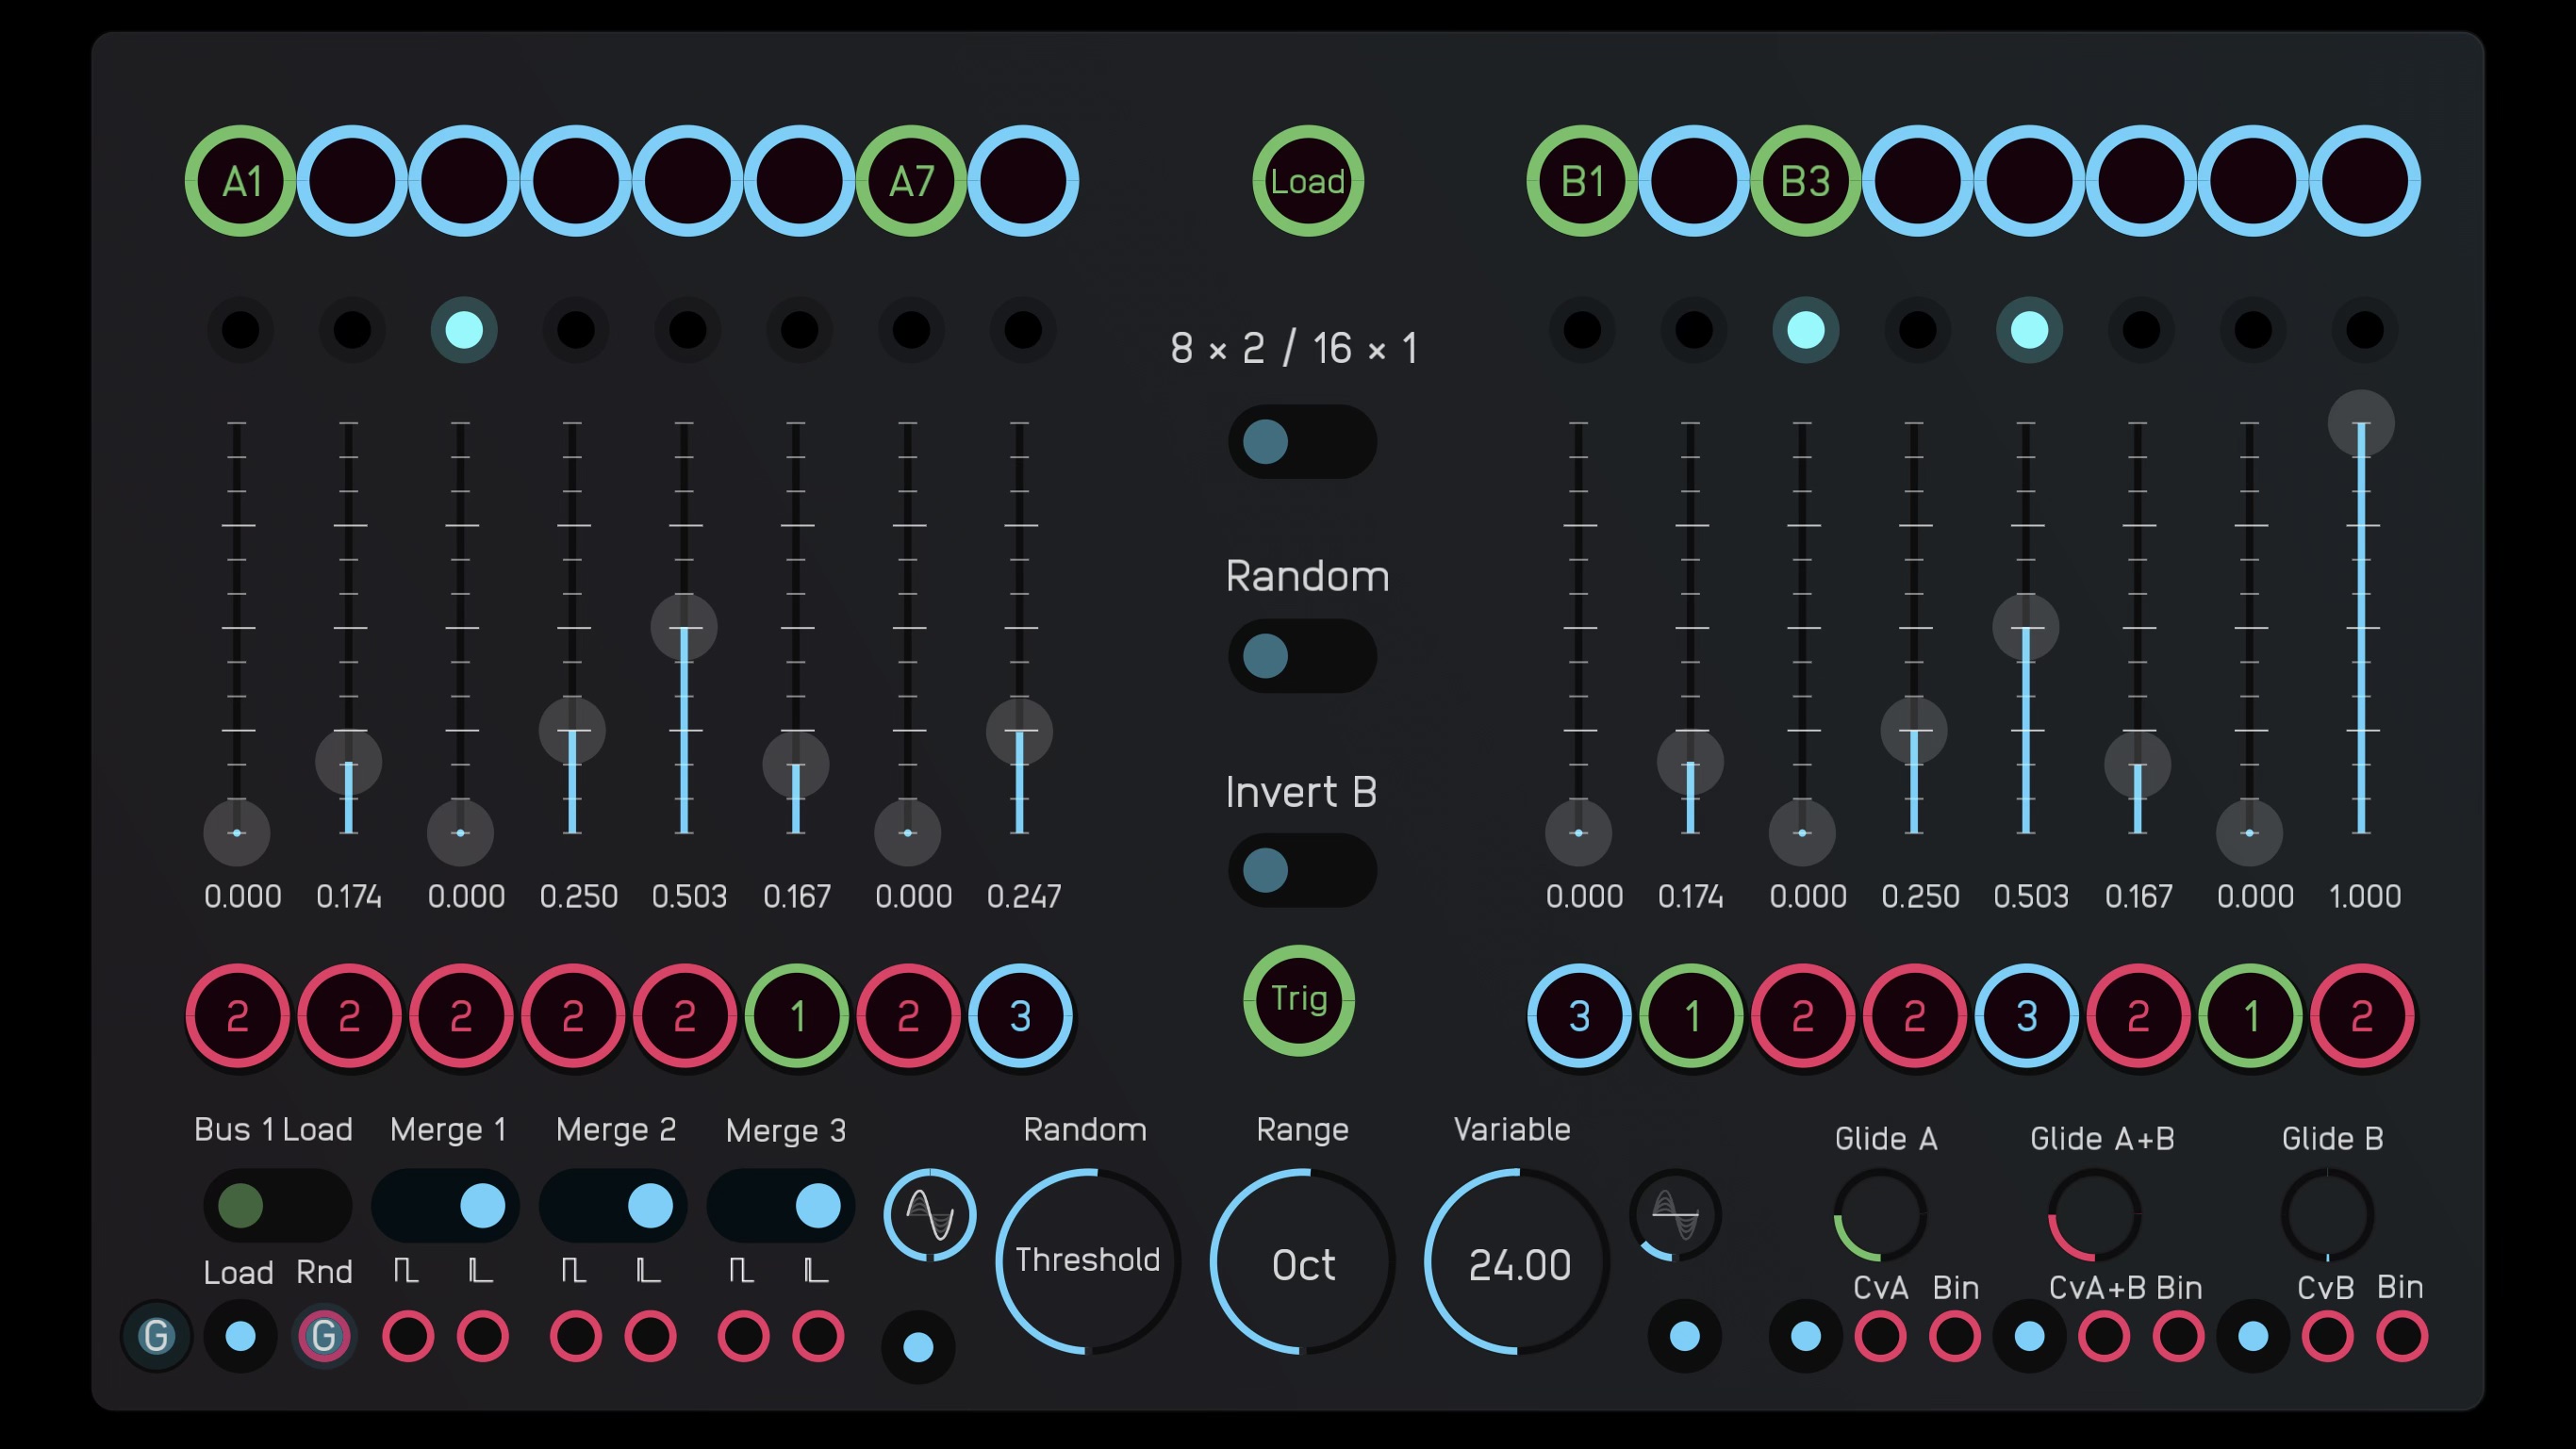Click the Random Threshold knob
This screenshot has width=2576, height=1449.
[1088, 1261]
